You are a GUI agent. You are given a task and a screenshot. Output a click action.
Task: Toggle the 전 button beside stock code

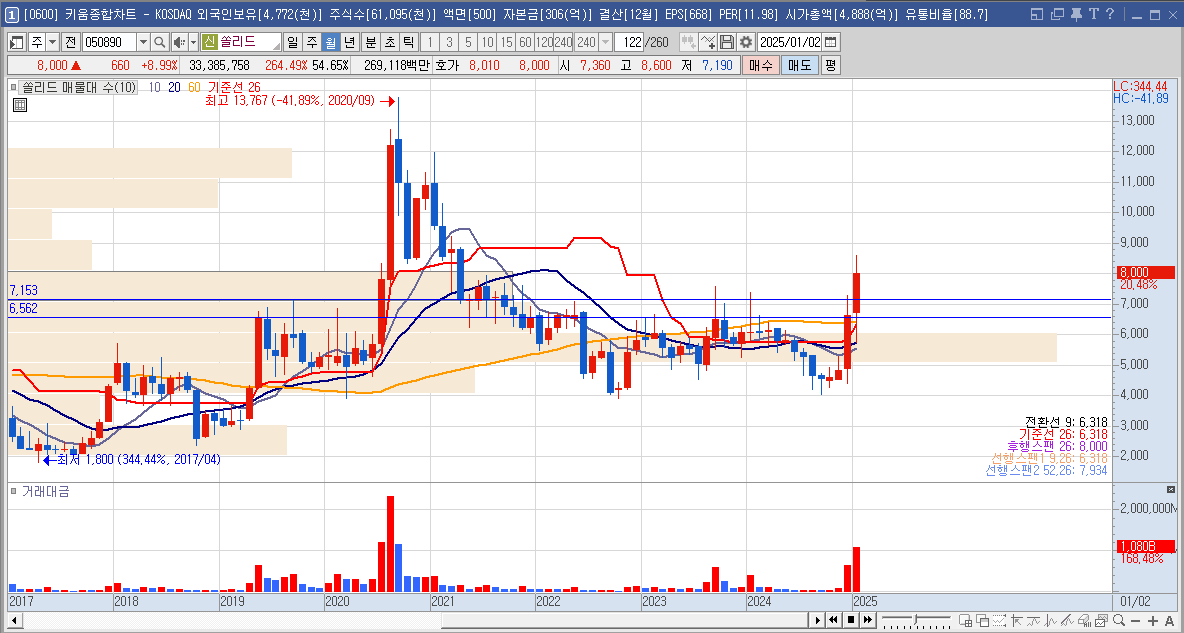(x=70, y=42)
